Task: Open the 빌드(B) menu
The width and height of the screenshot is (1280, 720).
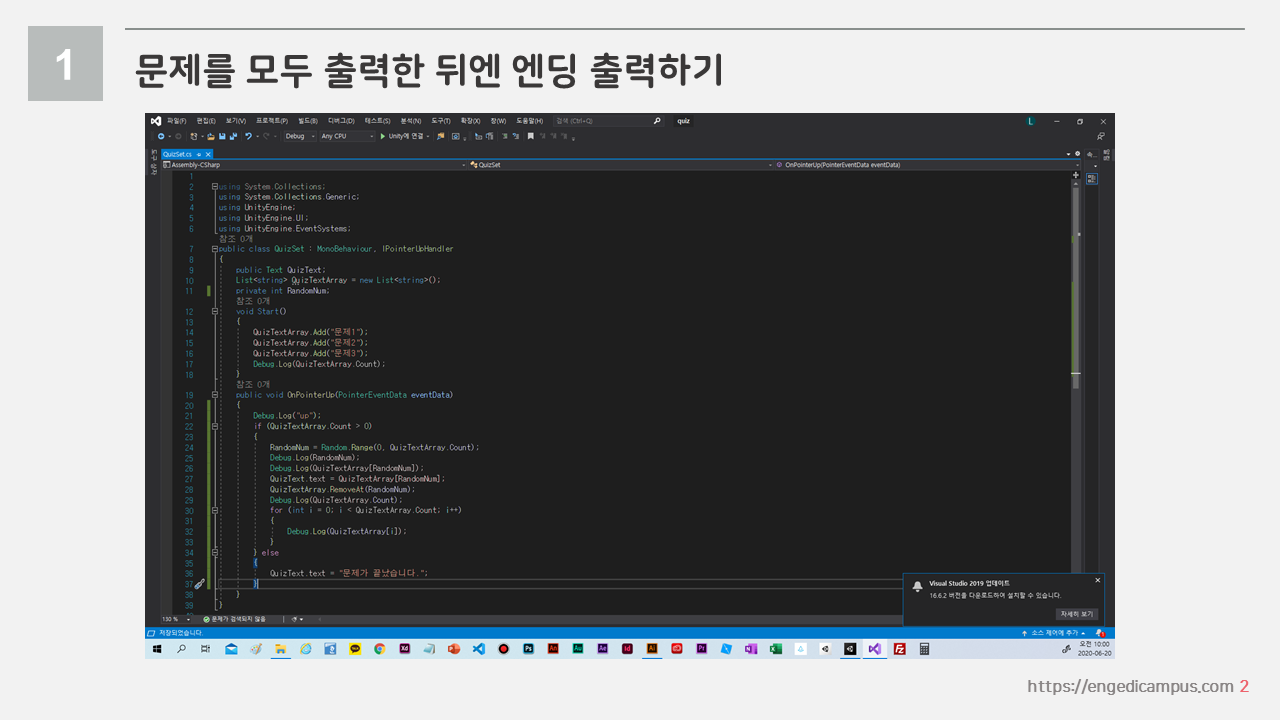Action: pyautogui.click(x=308, y=121)
